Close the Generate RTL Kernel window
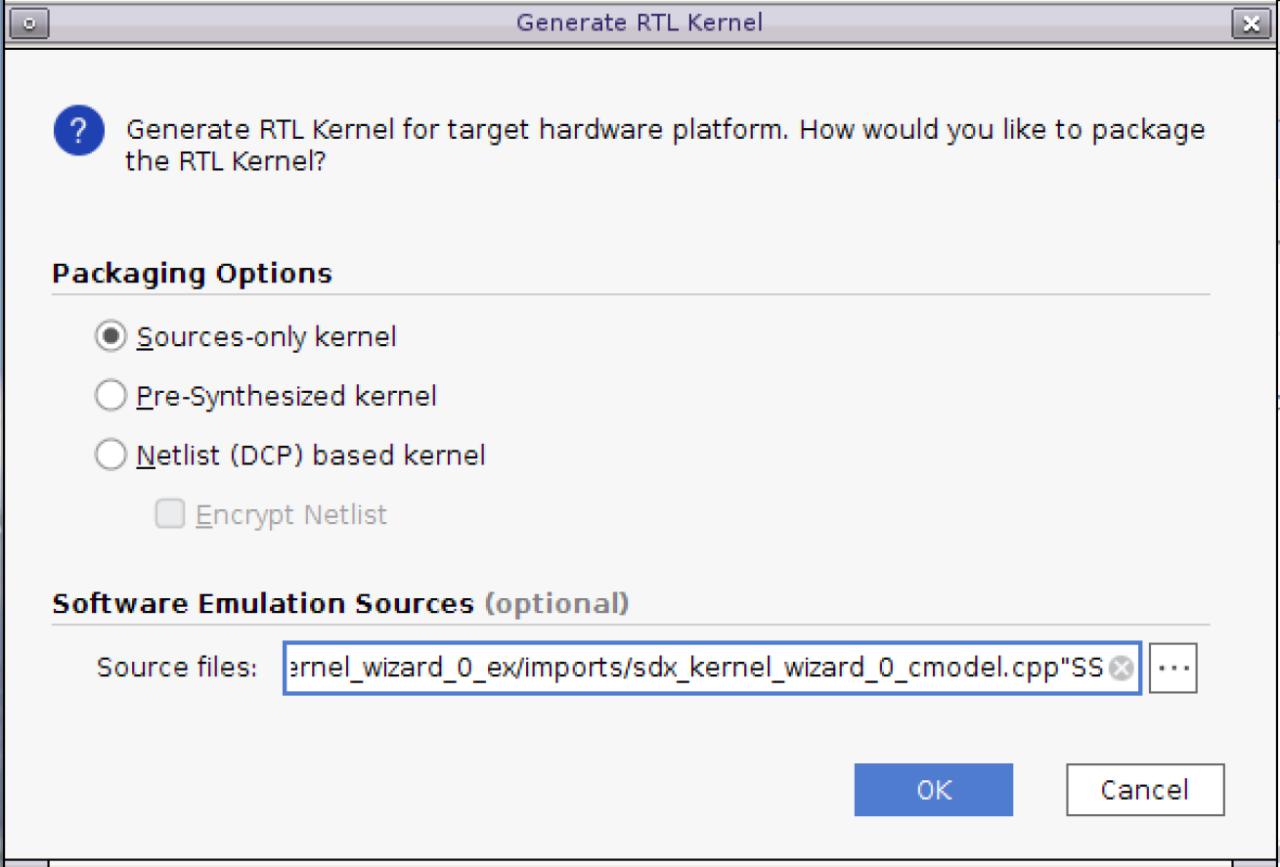Screen dimensions: 1280x867 pyautogui.click(x=1250, y=23)
